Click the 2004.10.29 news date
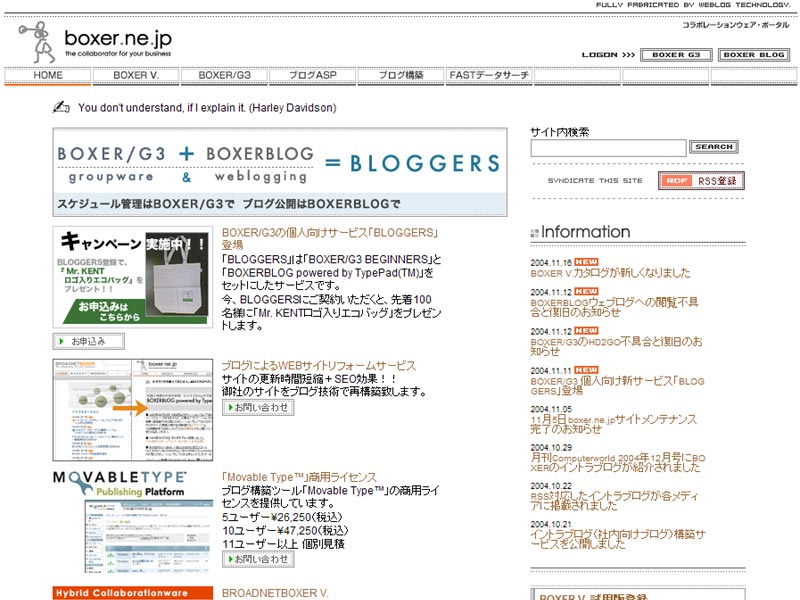Screen dimensions: 800x600 (x=551, y=447)
